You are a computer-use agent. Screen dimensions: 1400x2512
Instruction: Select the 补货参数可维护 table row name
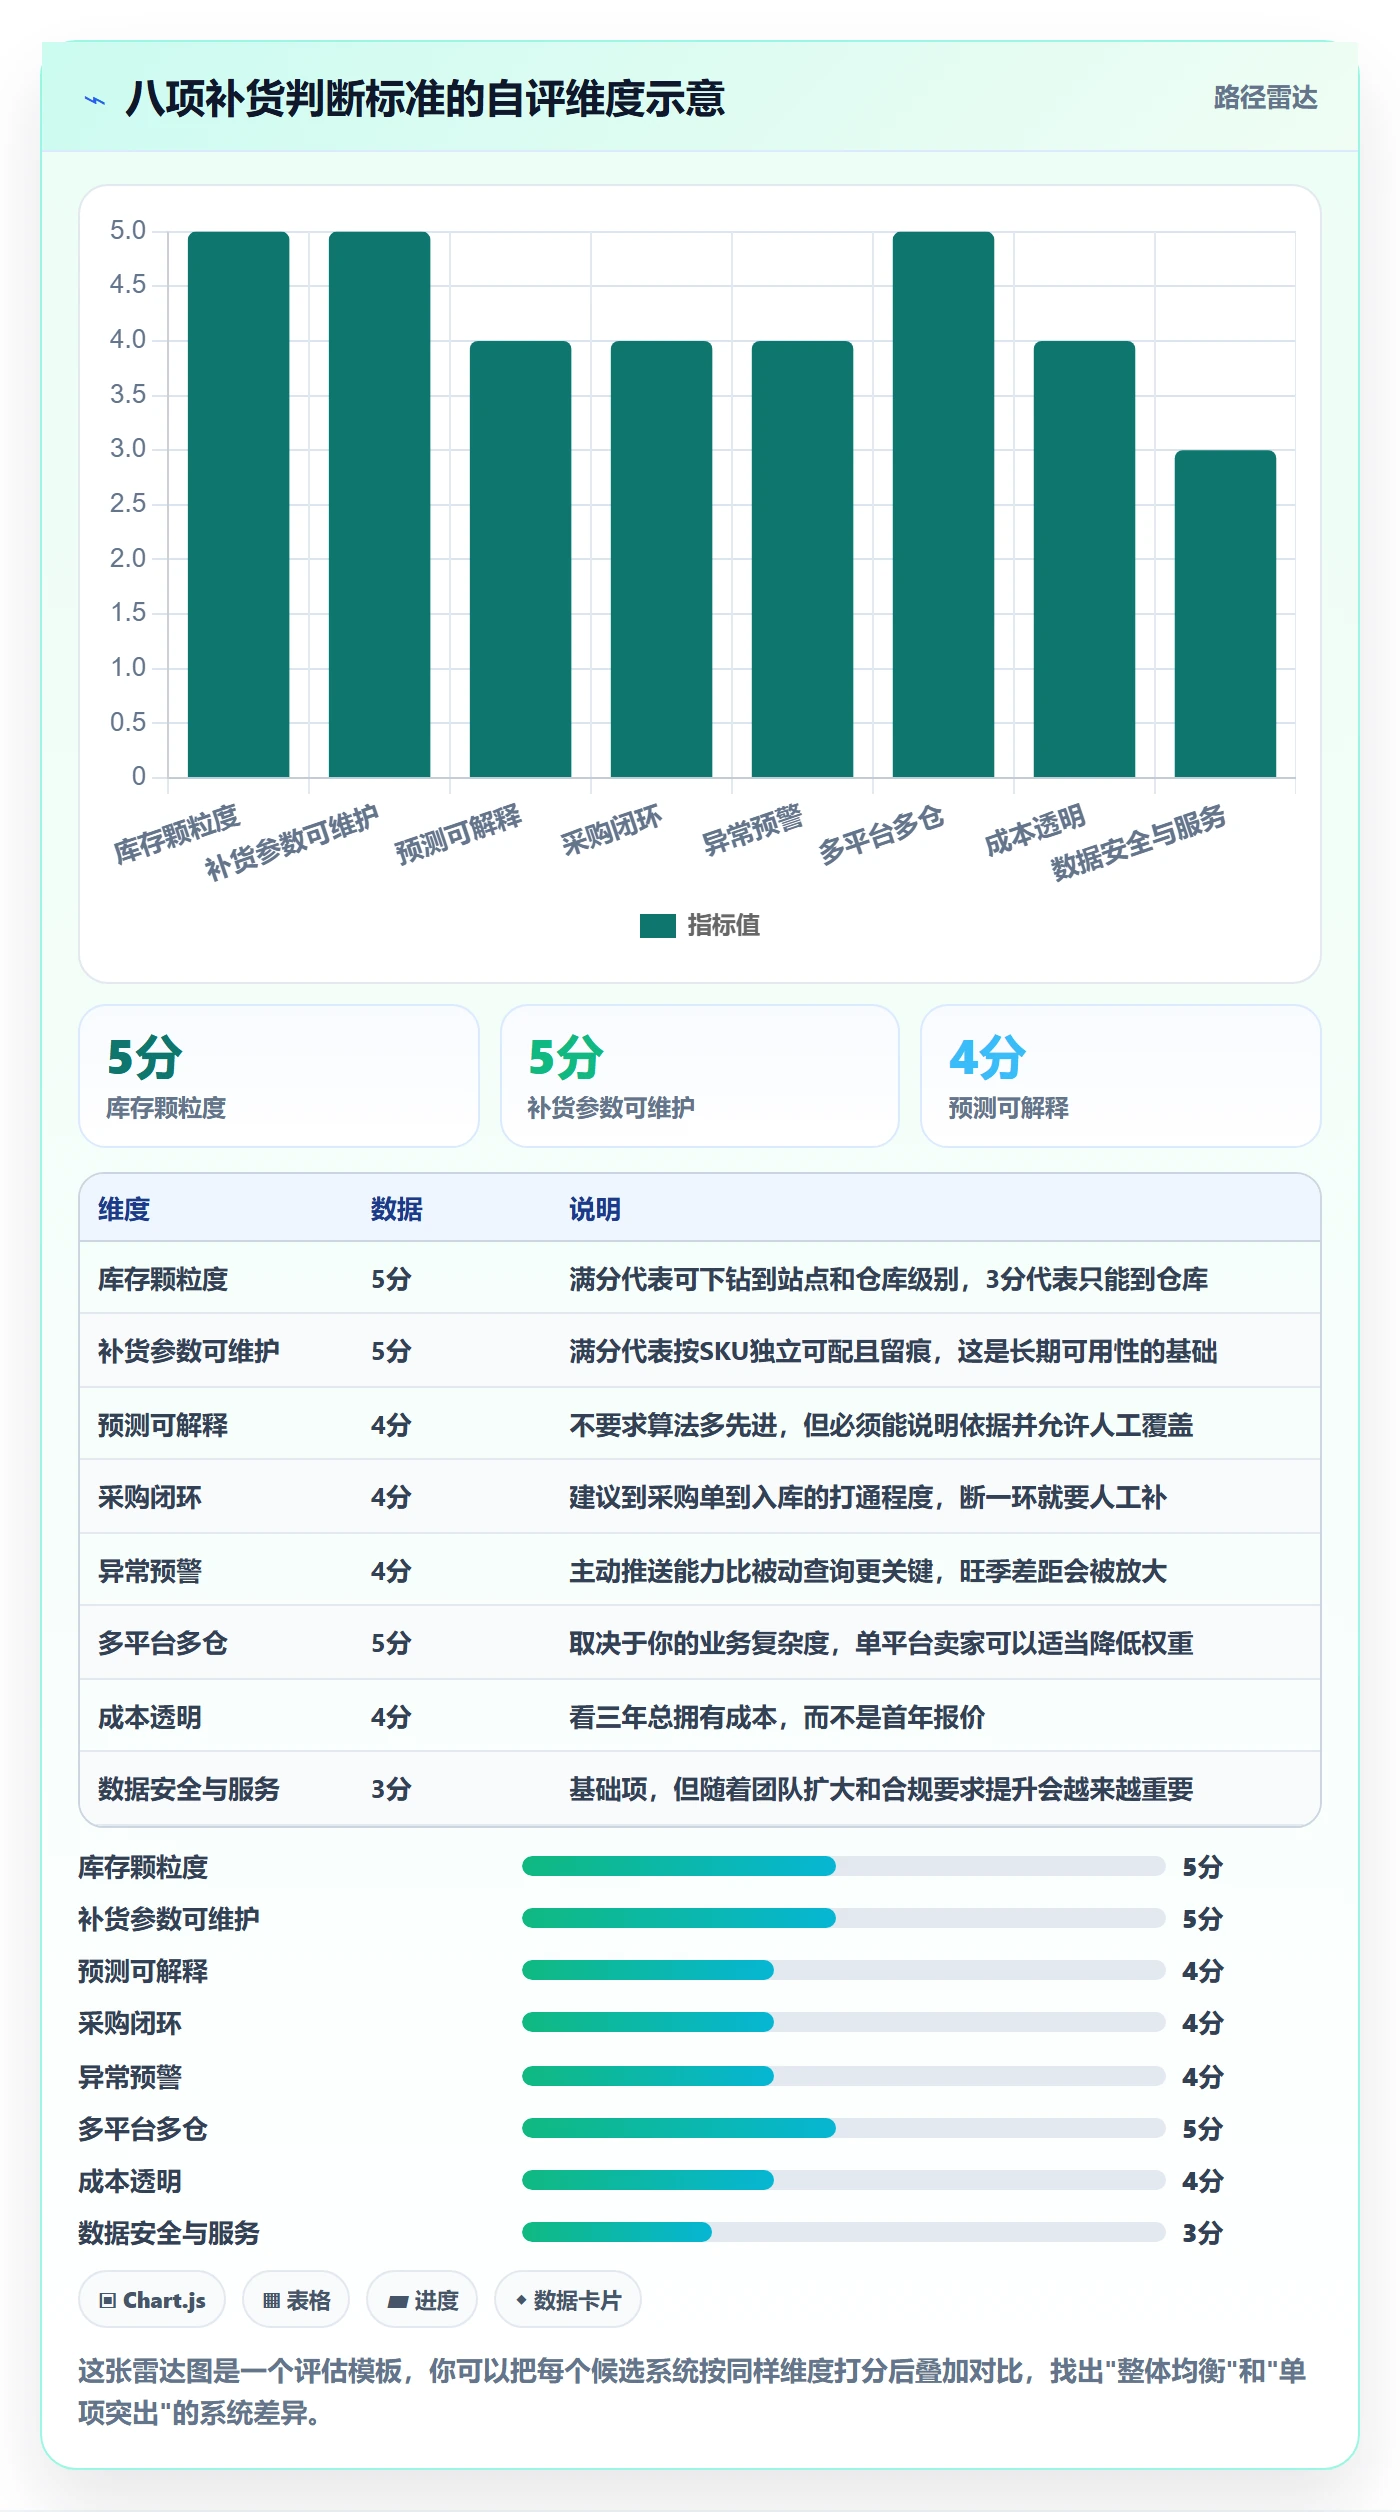point(189,1351)
